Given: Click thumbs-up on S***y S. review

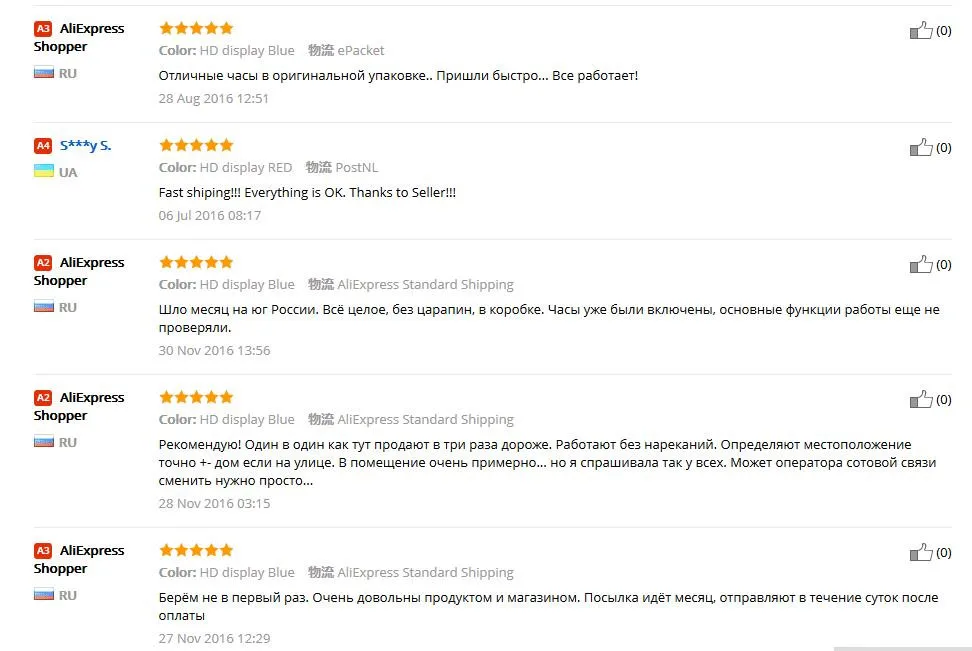Looking at the screenshot, I should pos(921,148).
